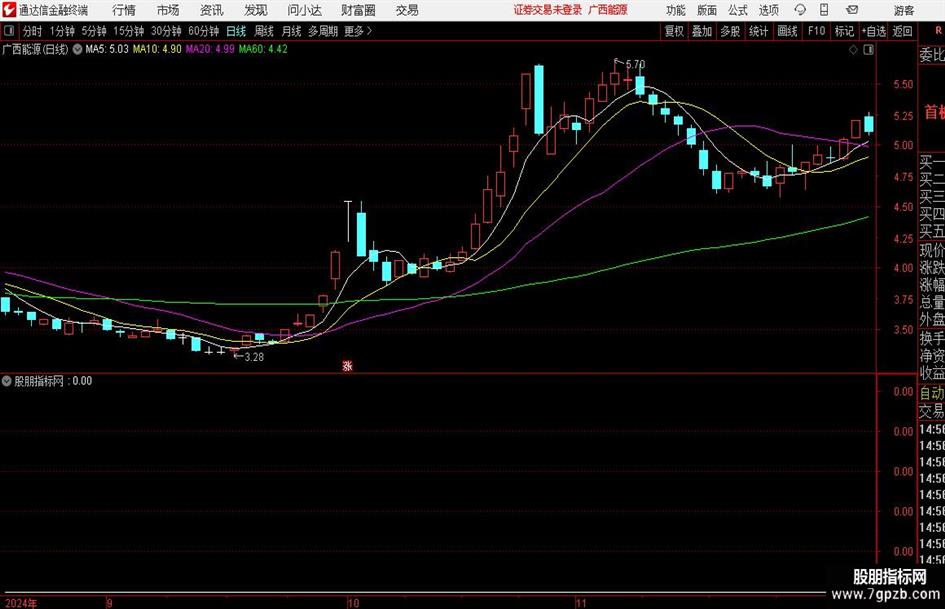945x609 pixels.
Task: Toggle the left sidebar panel icon
Action: pyautogui.click(x=9, y=31)
